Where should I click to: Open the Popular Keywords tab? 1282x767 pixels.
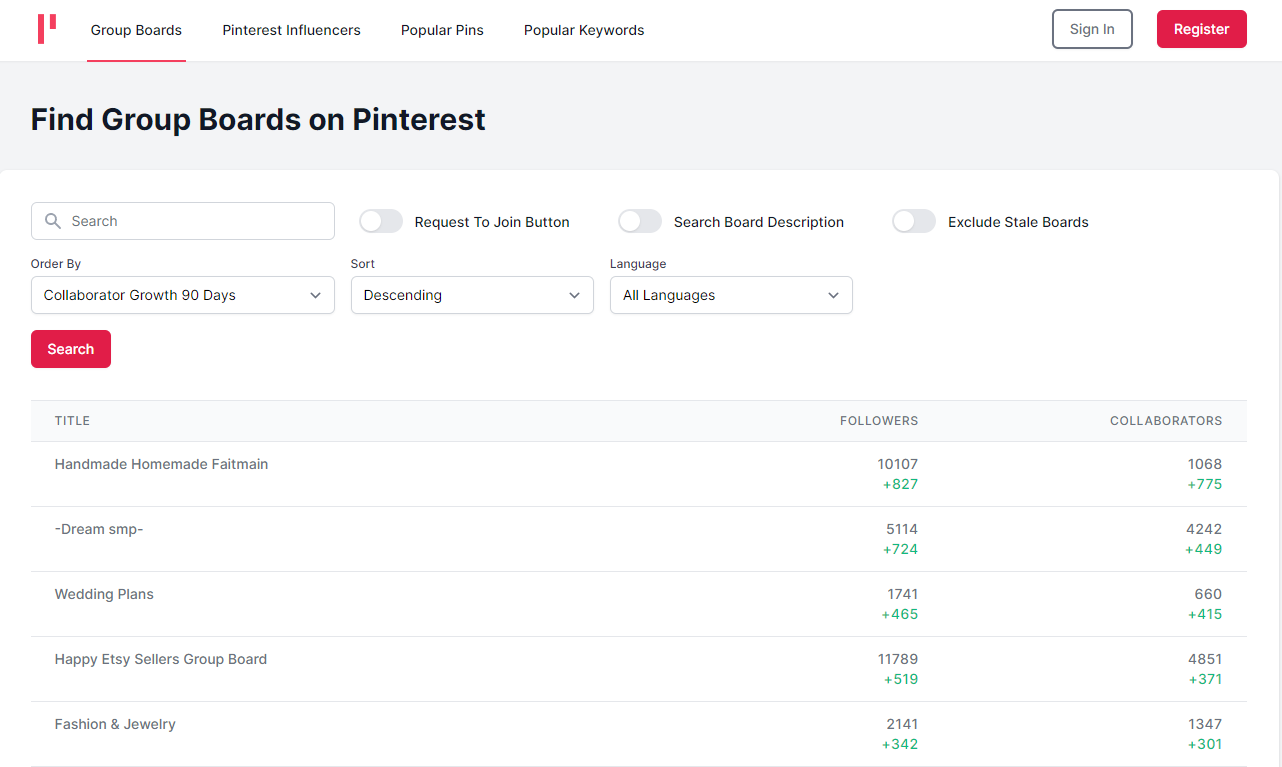tap(584, 30)
